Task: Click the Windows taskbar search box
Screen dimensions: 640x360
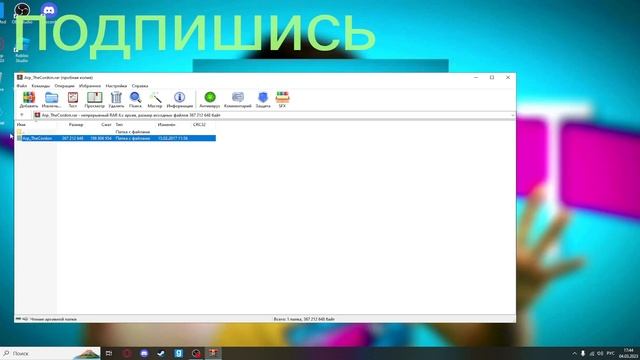Action: (x=50, y=353)
